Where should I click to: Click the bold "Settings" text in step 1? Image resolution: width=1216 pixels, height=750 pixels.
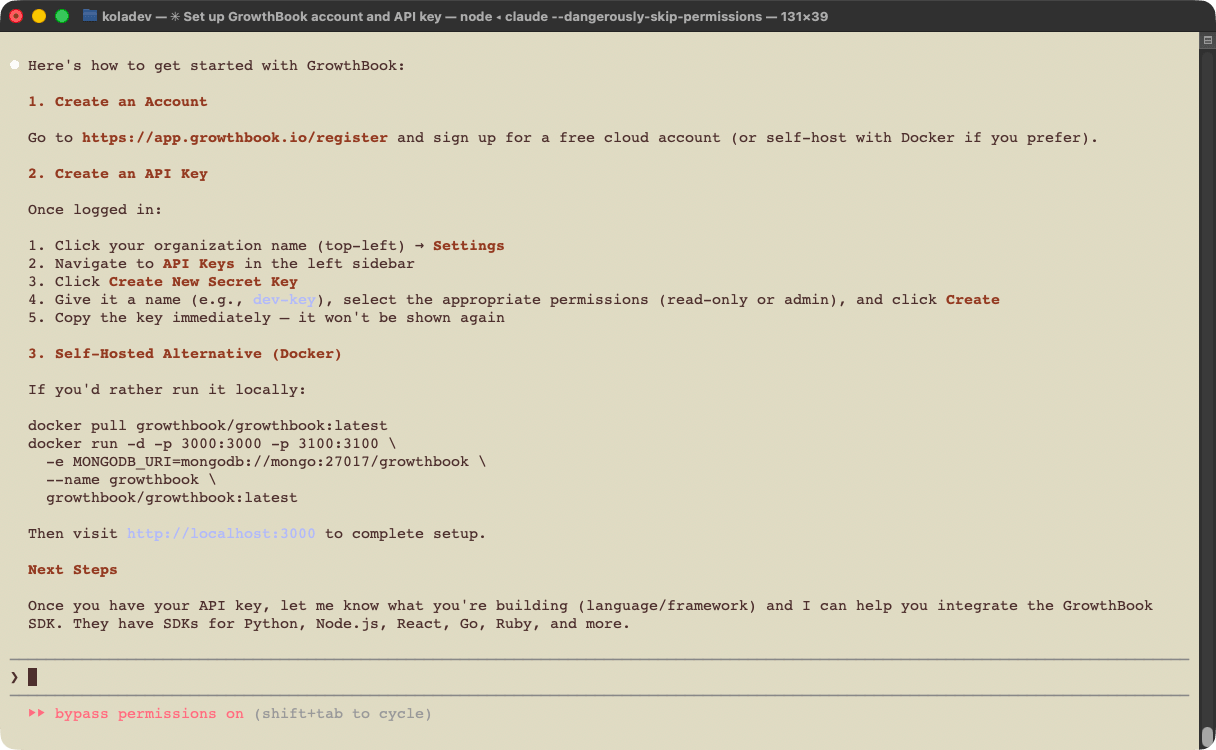[x=468, y=246]
